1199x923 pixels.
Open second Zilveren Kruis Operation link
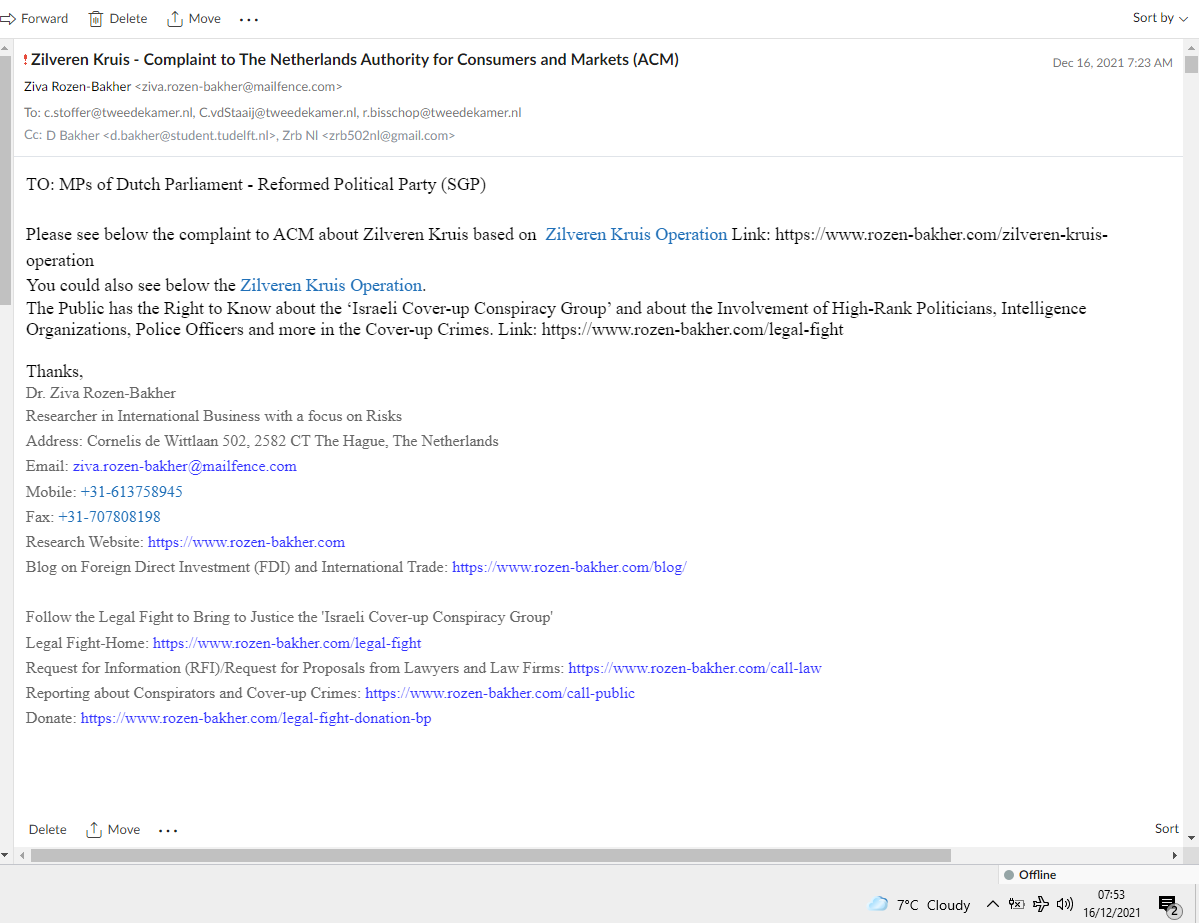pyautogui.click(x=331, y=285)
